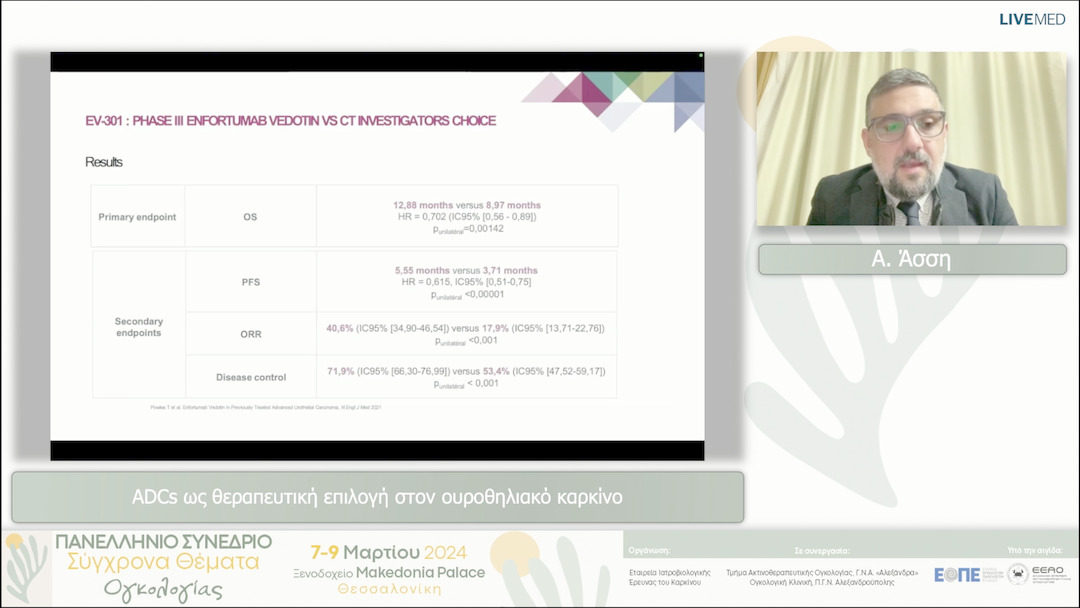The image size is (1080, 608).
Task: Click 'Ξενοδοχείο Makedonia Palace' text
Action: 389,573
